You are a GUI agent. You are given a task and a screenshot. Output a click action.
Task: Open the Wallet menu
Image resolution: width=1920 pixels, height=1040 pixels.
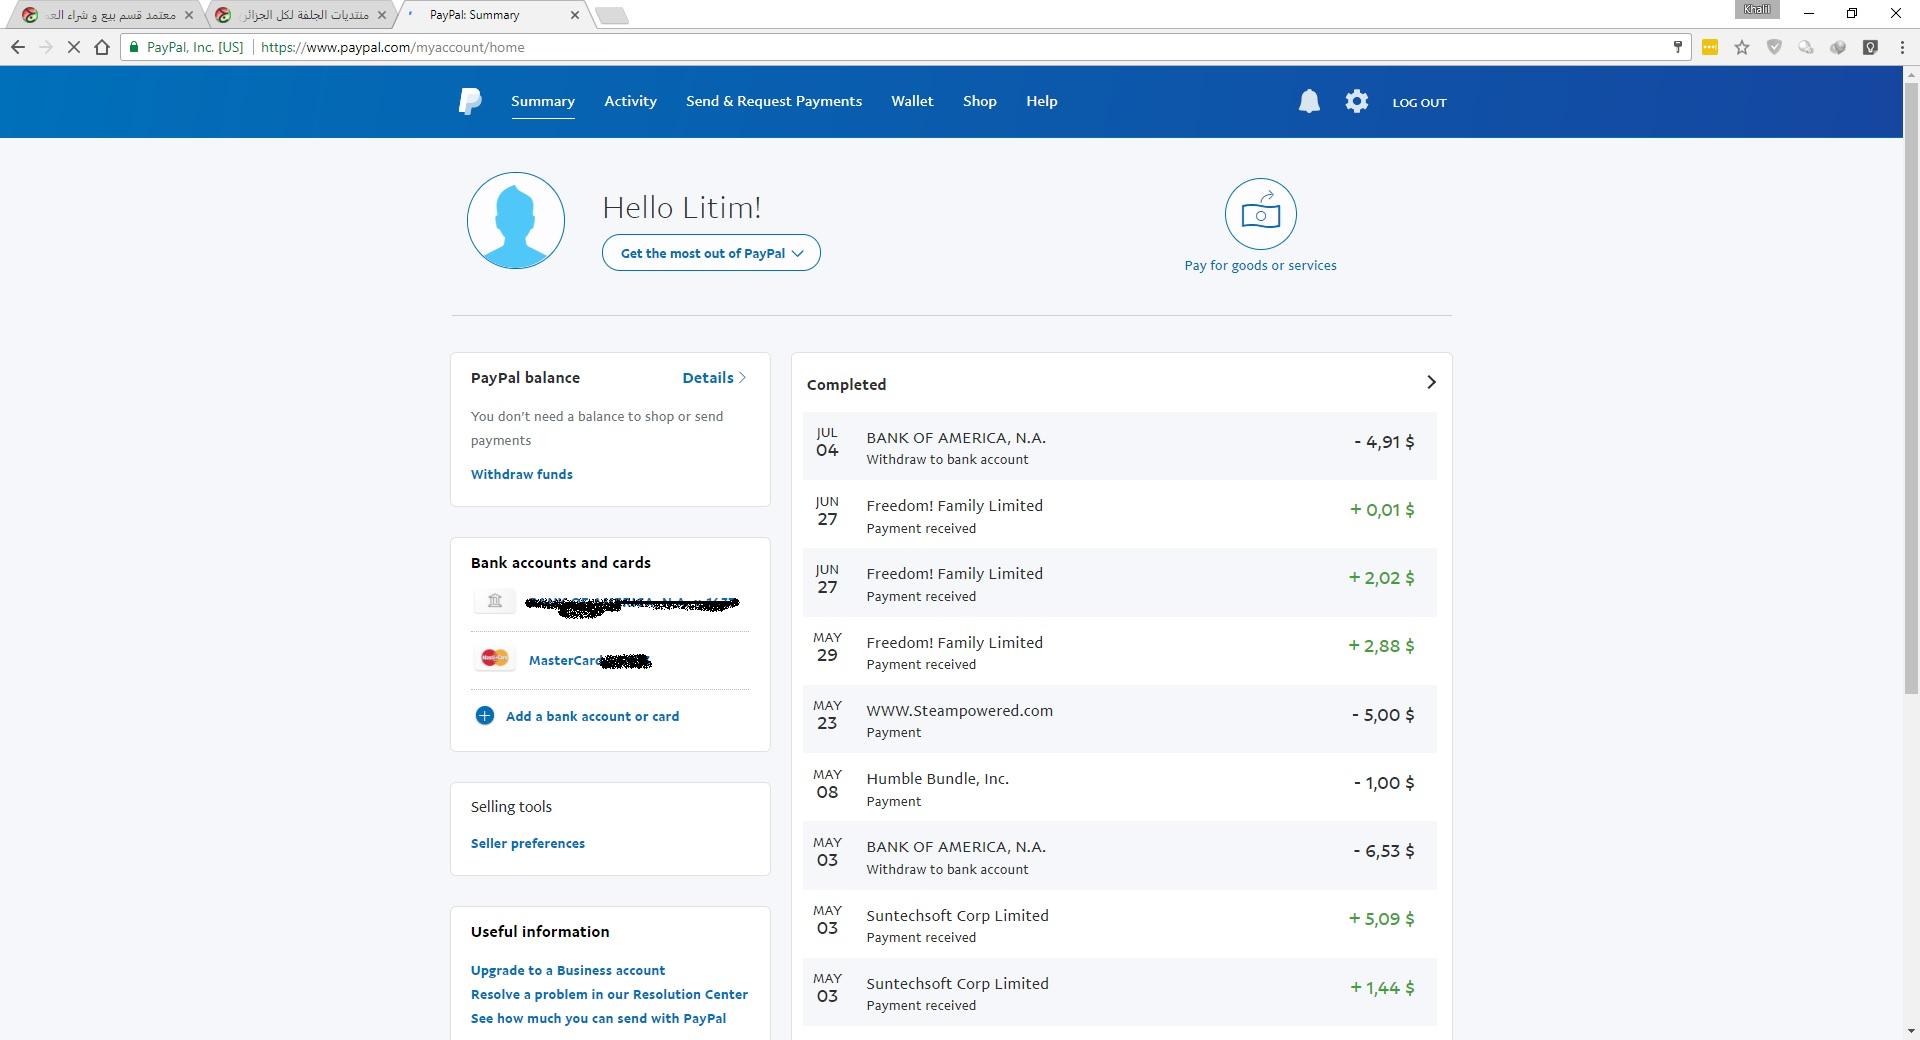click(912, 101)
